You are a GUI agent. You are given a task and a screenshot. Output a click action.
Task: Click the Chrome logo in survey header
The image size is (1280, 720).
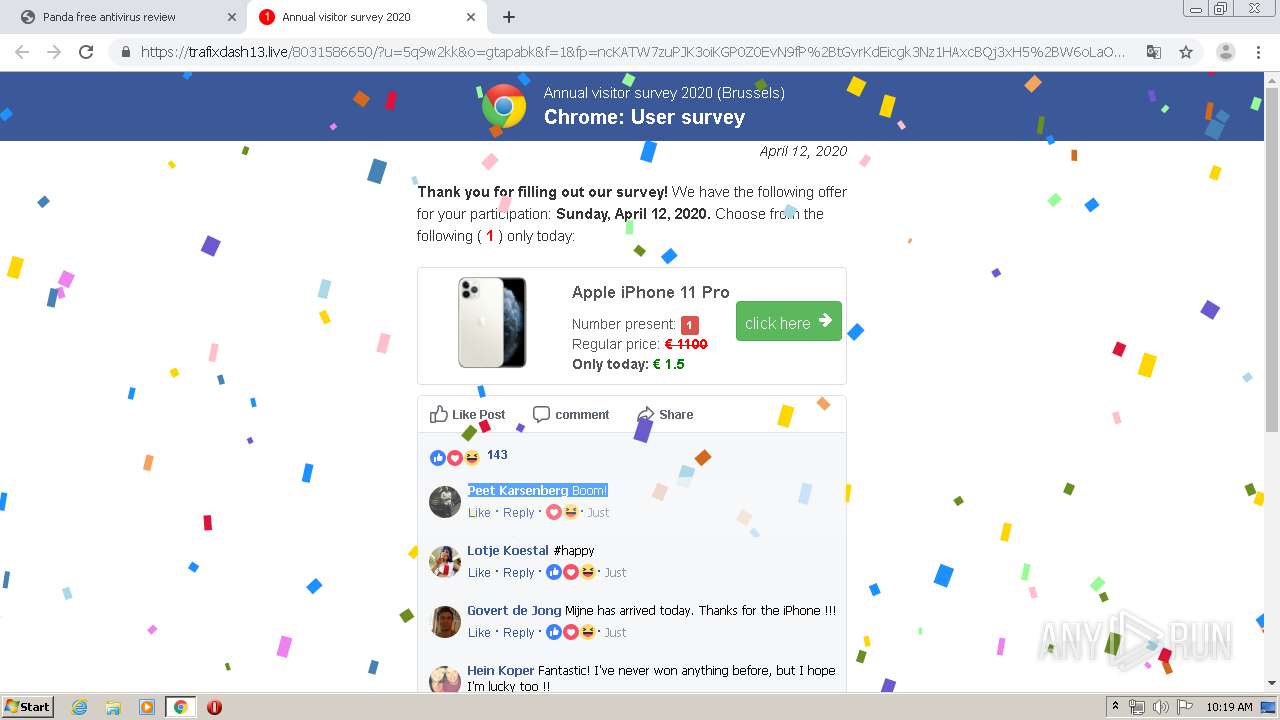[x=504, y=106]
